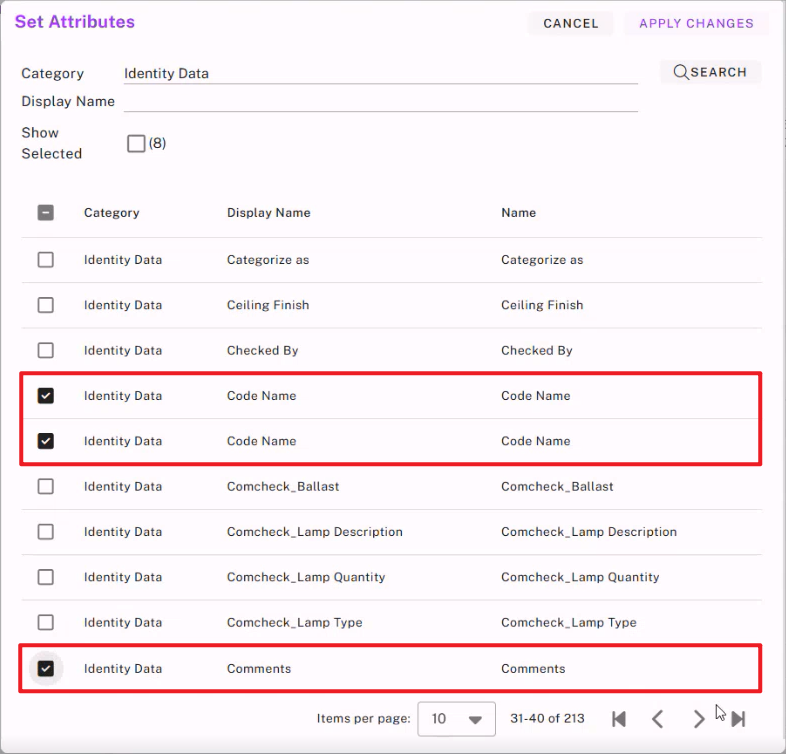
Task: Click the Search button with magnifier icon
Action: click(x=710, y=72)
